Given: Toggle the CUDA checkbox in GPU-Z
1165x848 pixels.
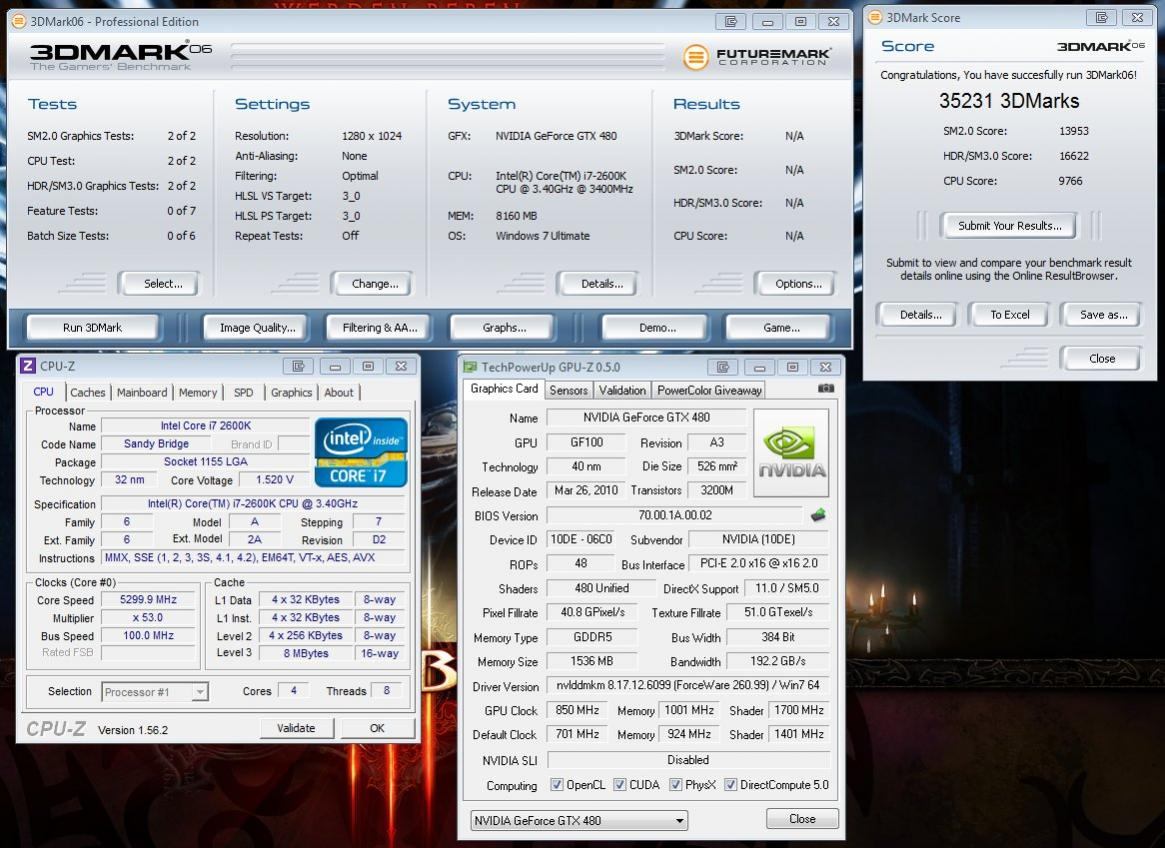Looking at the screenshot, I should [x=620, y=785].
